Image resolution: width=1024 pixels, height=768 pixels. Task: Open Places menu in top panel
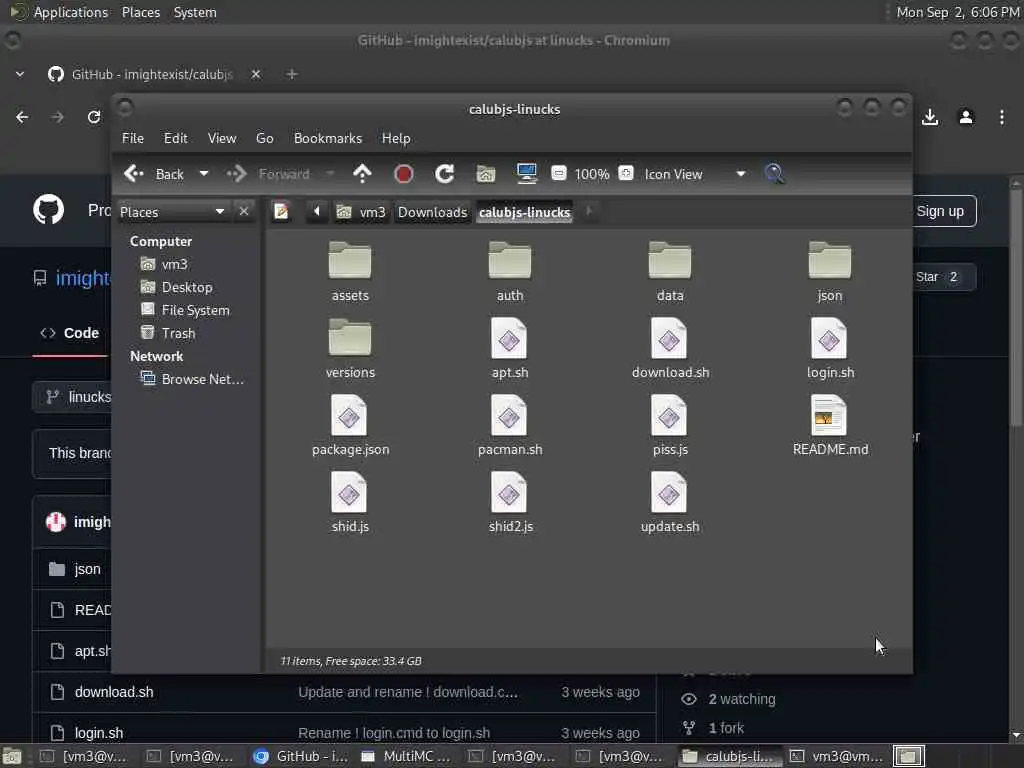140,12
